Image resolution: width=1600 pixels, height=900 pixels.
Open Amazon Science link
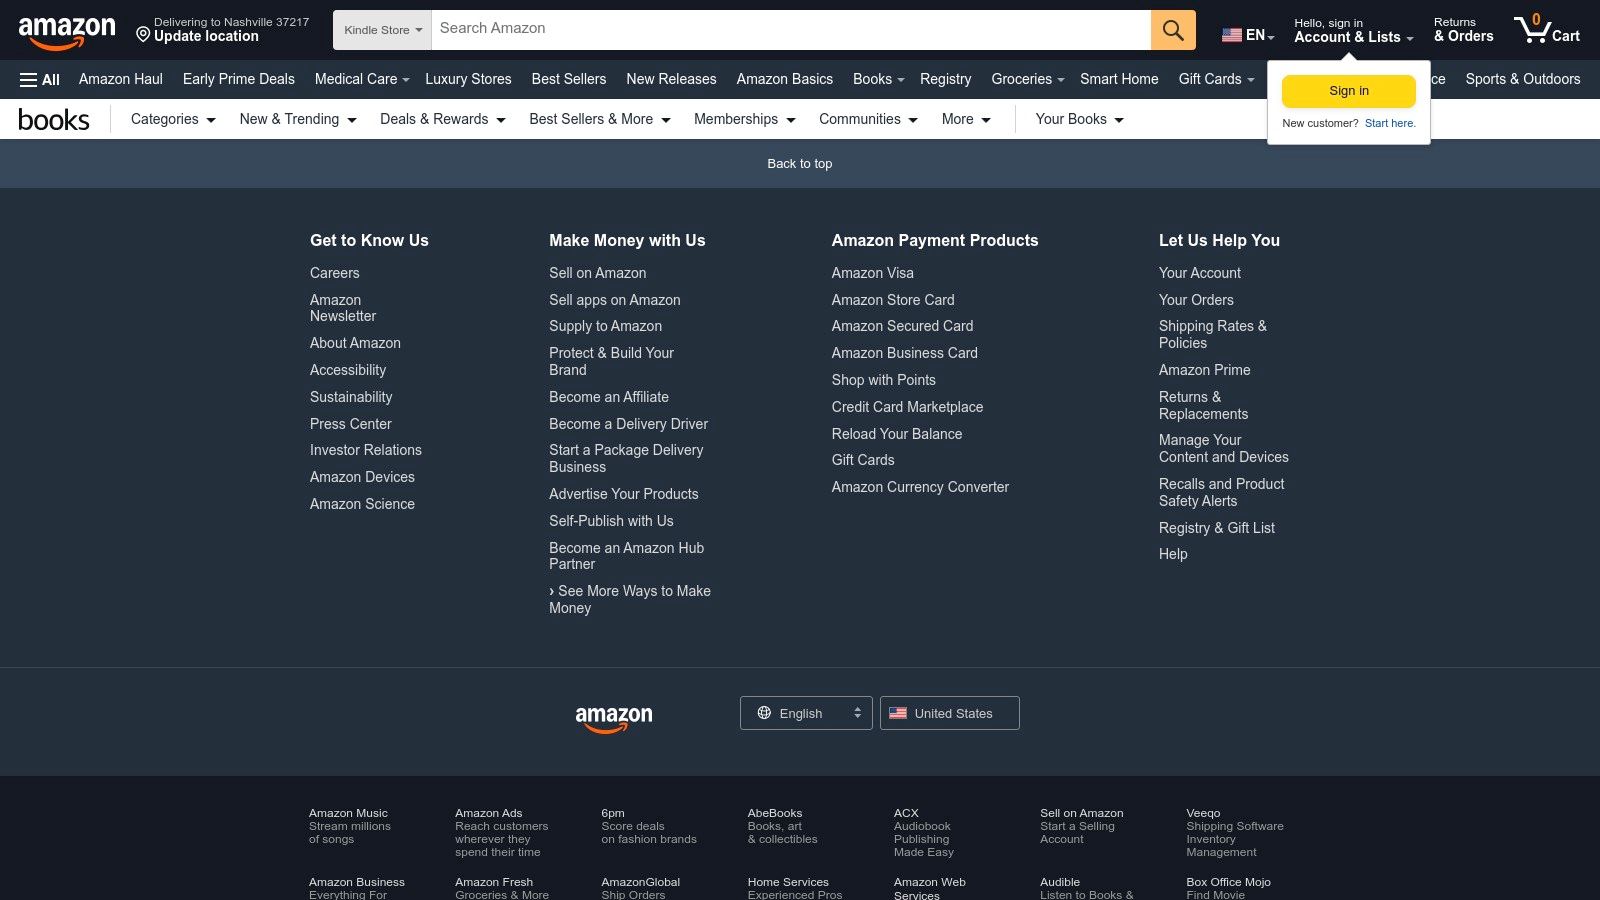pos(362,504)
